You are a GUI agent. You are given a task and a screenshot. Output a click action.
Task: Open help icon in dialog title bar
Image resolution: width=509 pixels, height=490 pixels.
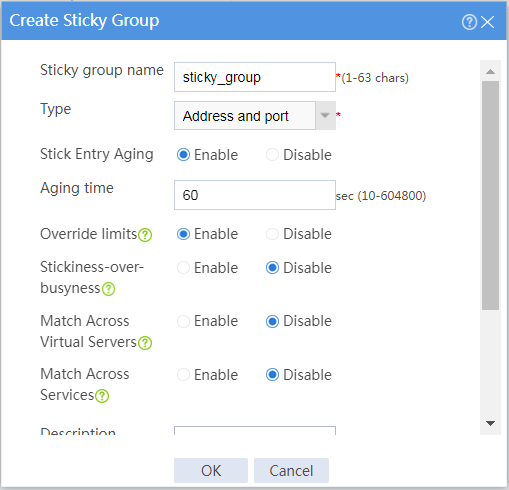pyautogui.click(x=469, y=22)
